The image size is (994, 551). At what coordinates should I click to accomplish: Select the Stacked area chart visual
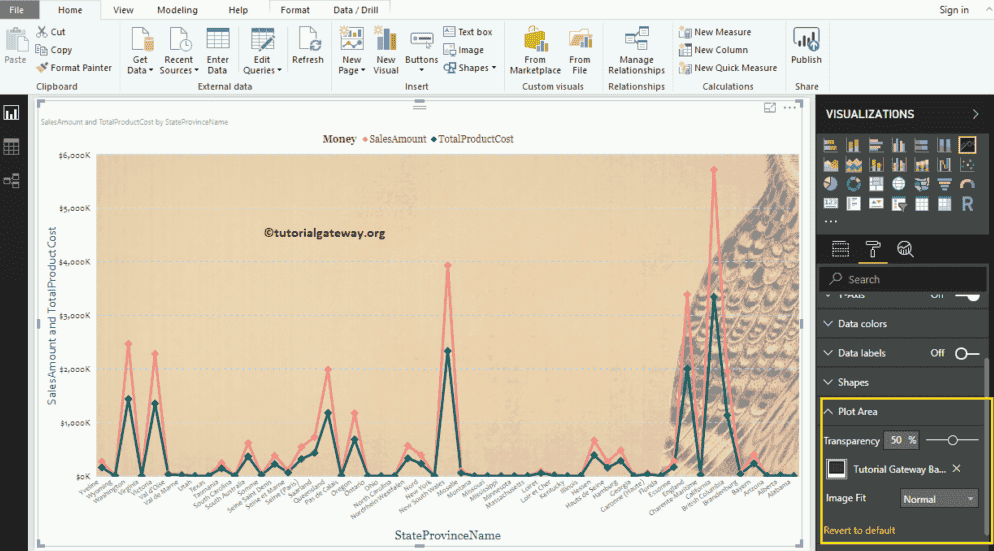pos(853,165)
